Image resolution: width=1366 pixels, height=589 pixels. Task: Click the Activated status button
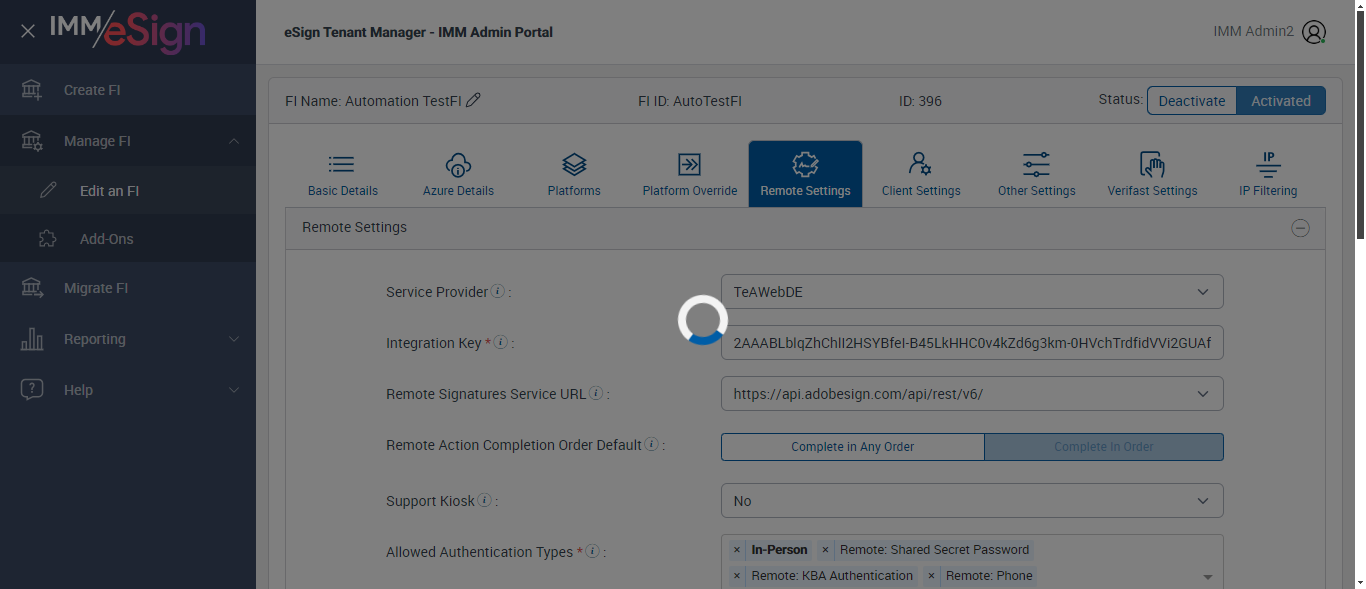click(1281, 101)
